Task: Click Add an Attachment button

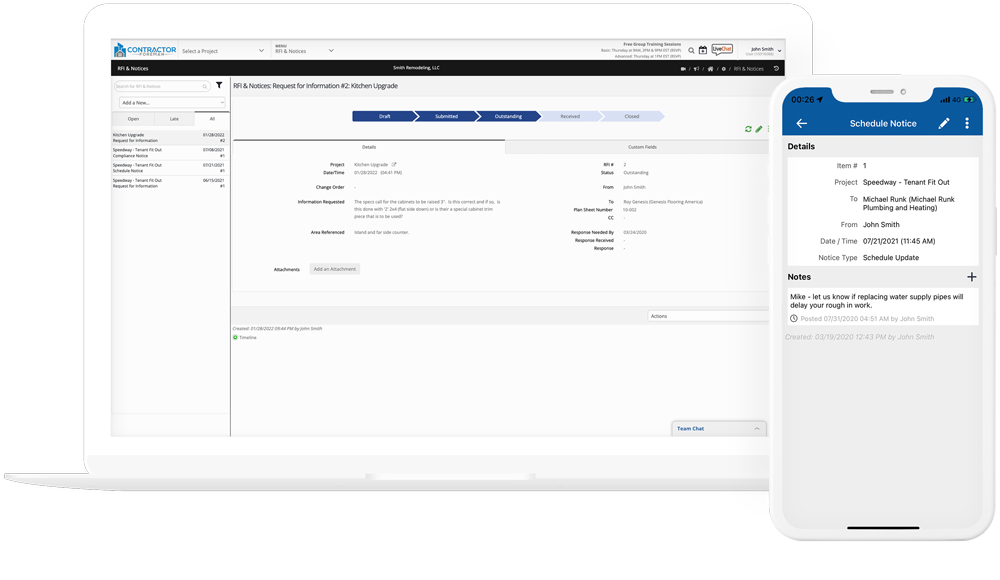Action: 334,269
